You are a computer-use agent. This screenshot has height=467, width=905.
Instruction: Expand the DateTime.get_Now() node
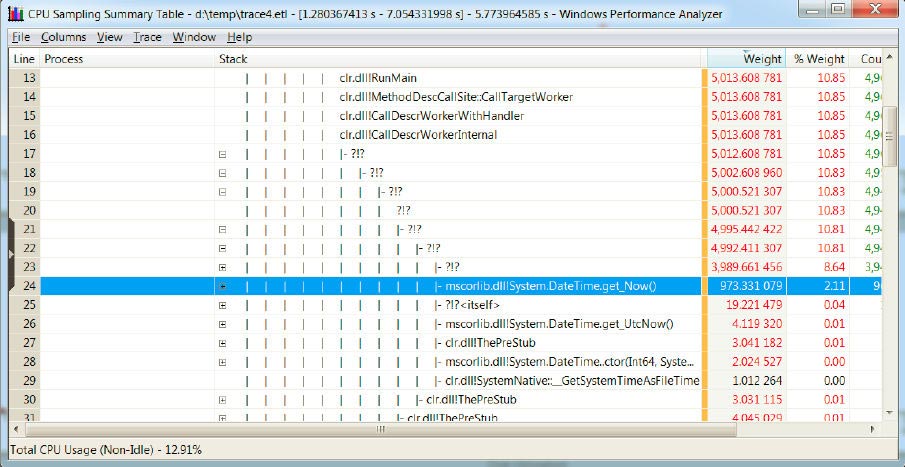[x=223, y=286]
